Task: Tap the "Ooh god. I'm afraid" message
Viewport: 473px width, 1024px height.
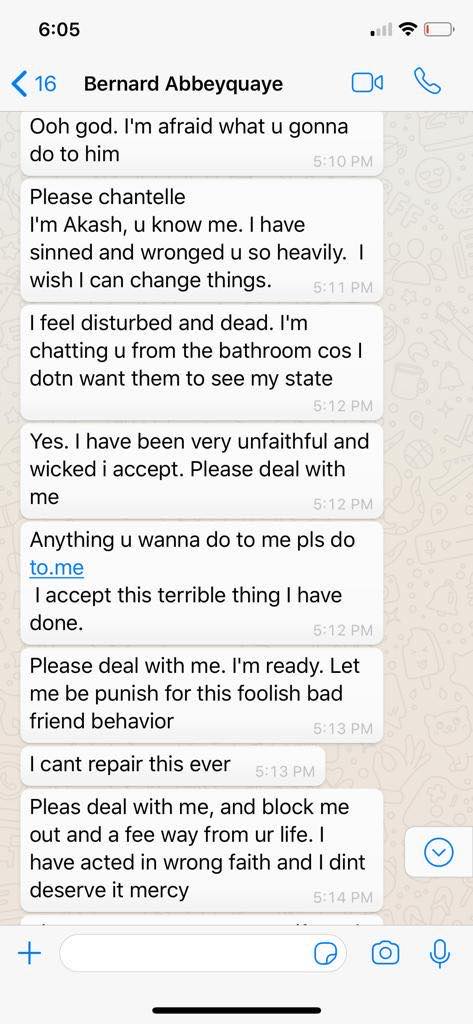Action: [202, 143]
